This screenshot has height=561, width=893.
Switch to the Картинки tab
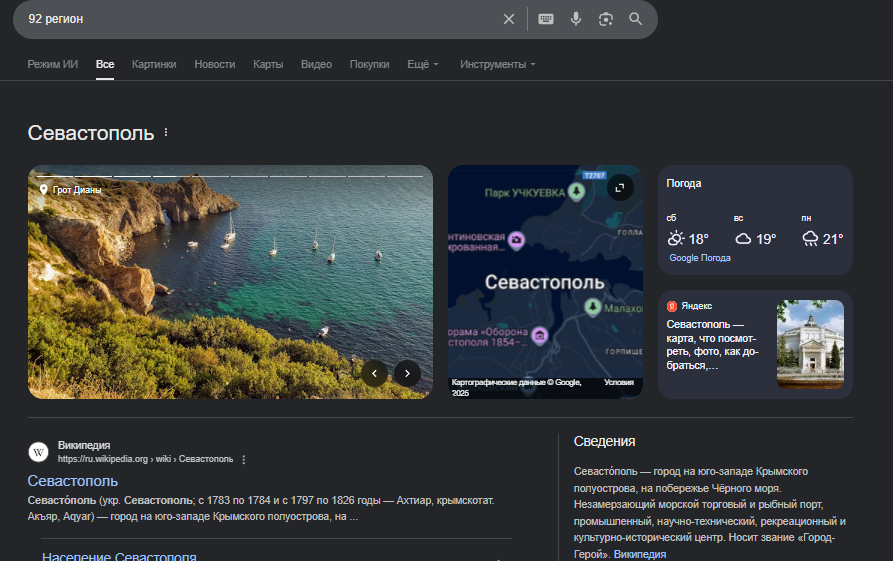154,64
